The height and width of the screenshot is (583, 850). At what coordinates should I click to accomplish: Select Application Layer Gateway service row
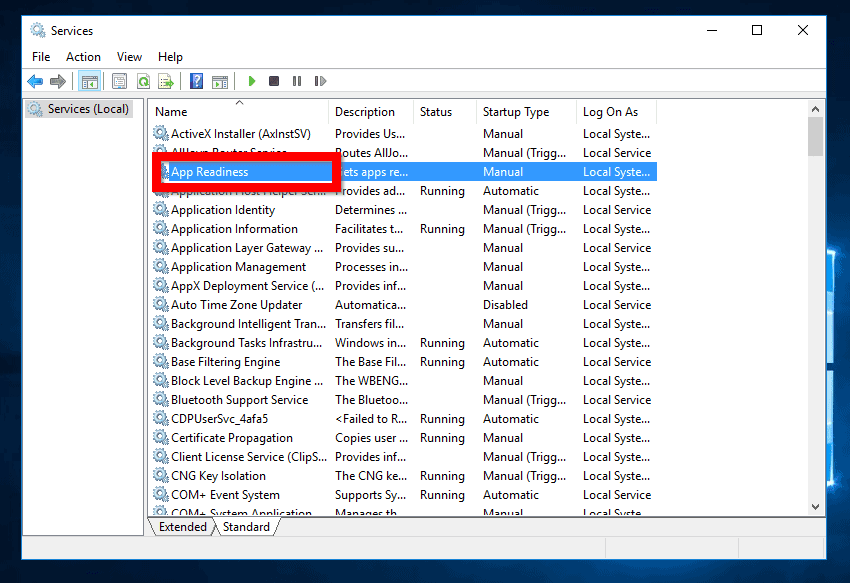click(x=404, y=248)
